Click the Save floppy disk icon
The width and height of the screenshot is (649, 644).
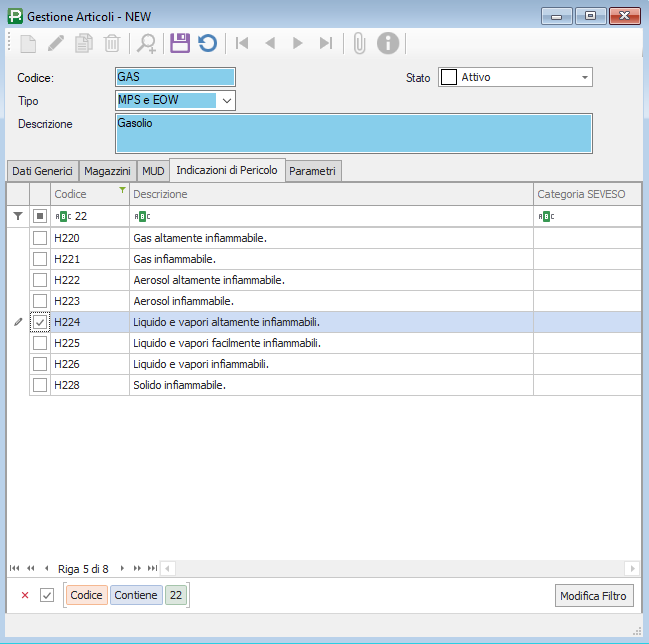click(179, 43)
